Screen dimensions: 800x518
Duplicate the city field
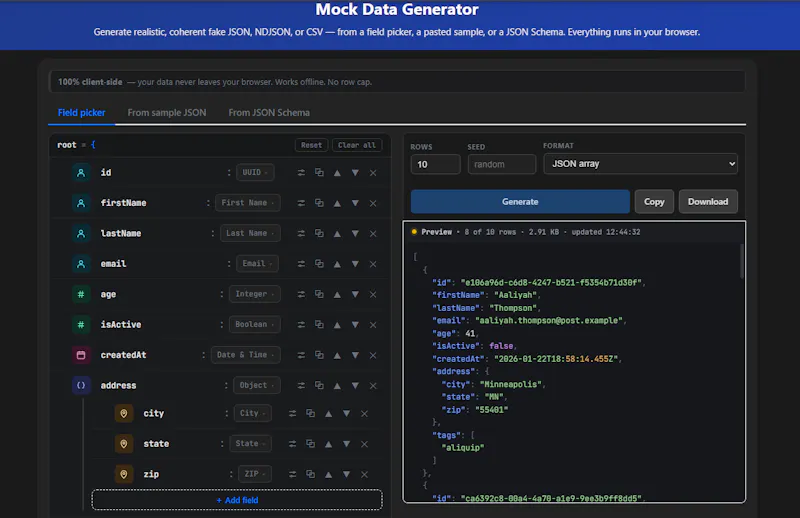click(310, 413)
